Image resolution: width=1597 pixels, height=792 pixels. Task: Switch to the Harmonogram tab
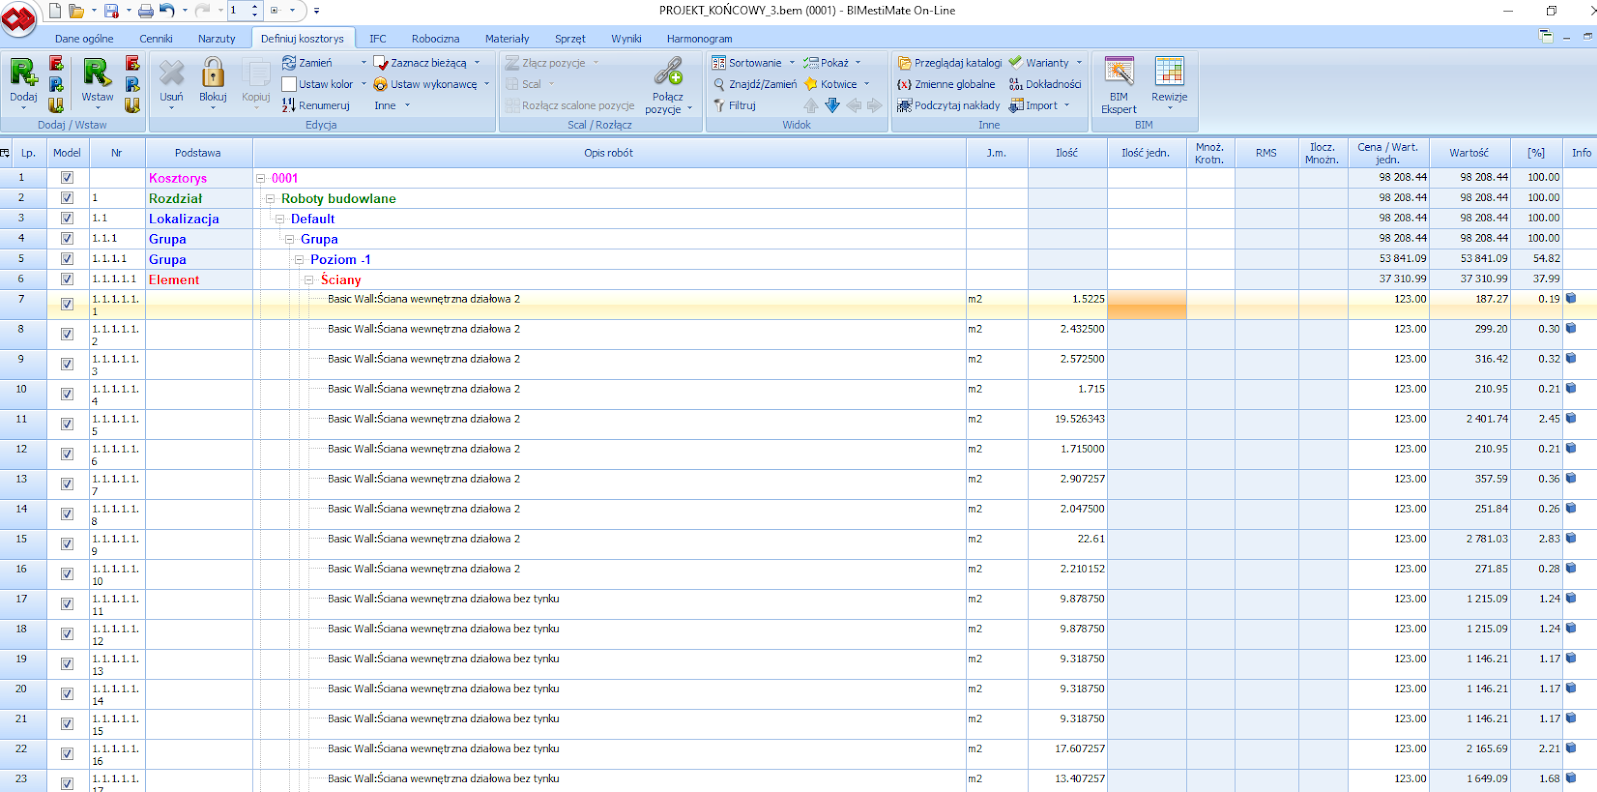[699, 39]
